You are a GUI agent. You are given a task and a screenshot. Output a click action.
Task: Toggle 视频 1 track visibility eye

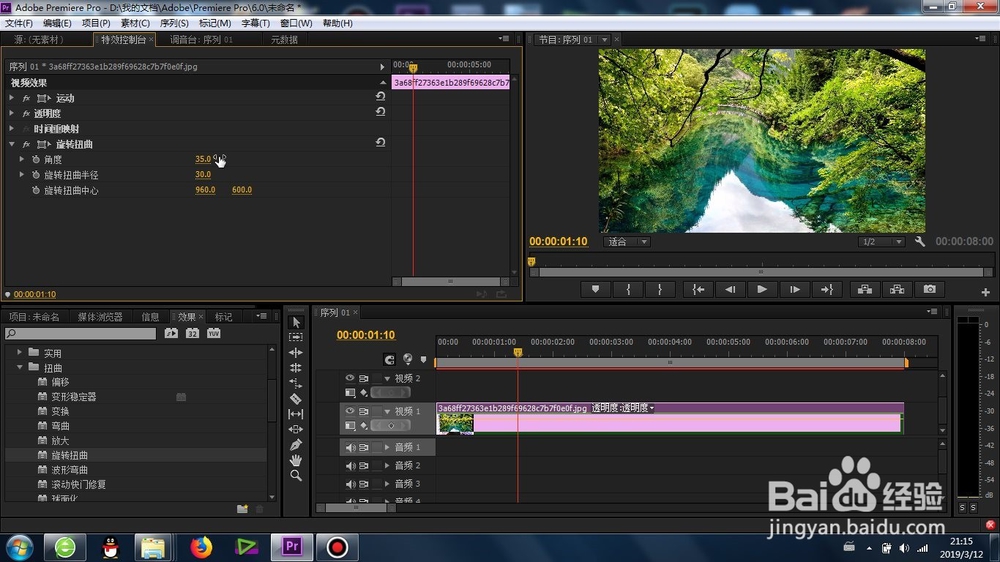point(349,411)
